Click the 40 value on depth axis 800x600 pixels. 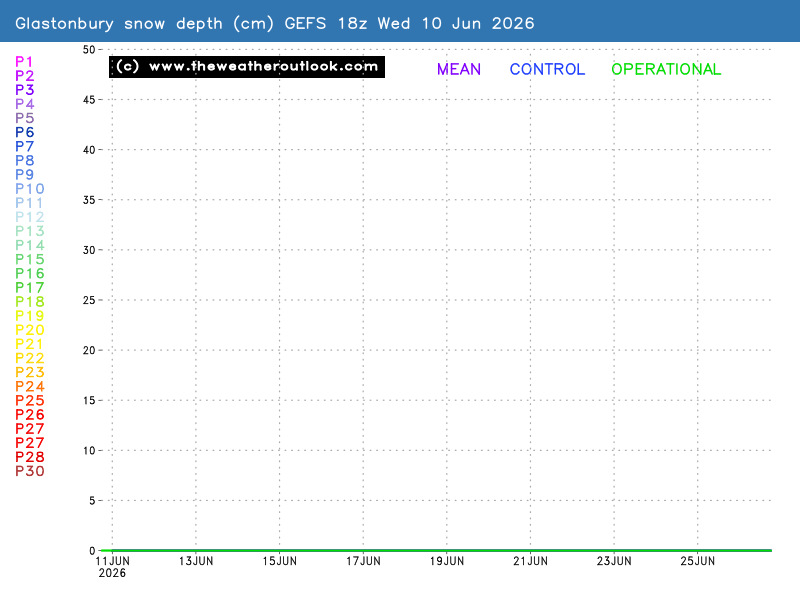pyautogui.click(x=89, y=149)
